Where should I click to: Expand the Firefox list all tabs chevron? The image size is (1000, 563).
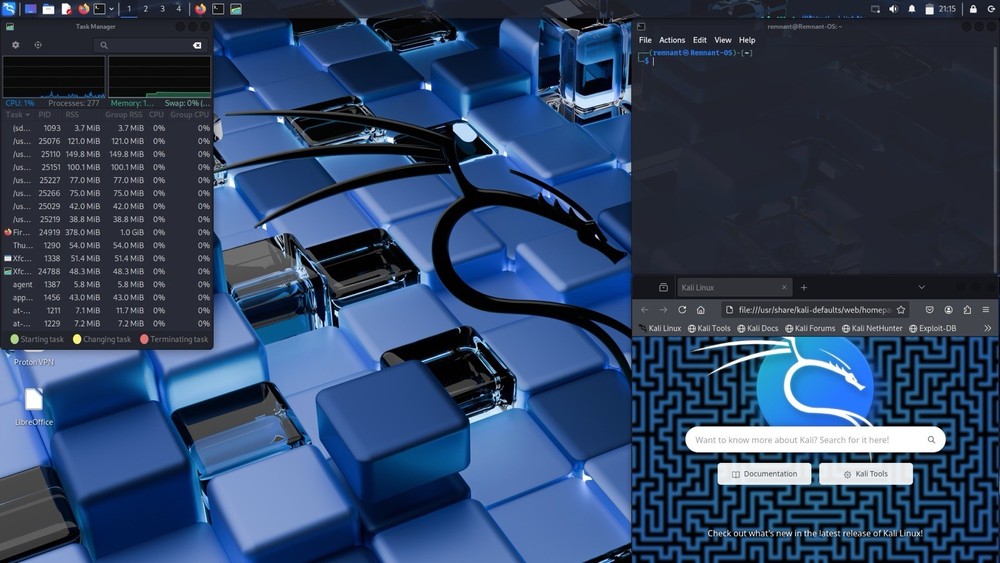[922, 288]
